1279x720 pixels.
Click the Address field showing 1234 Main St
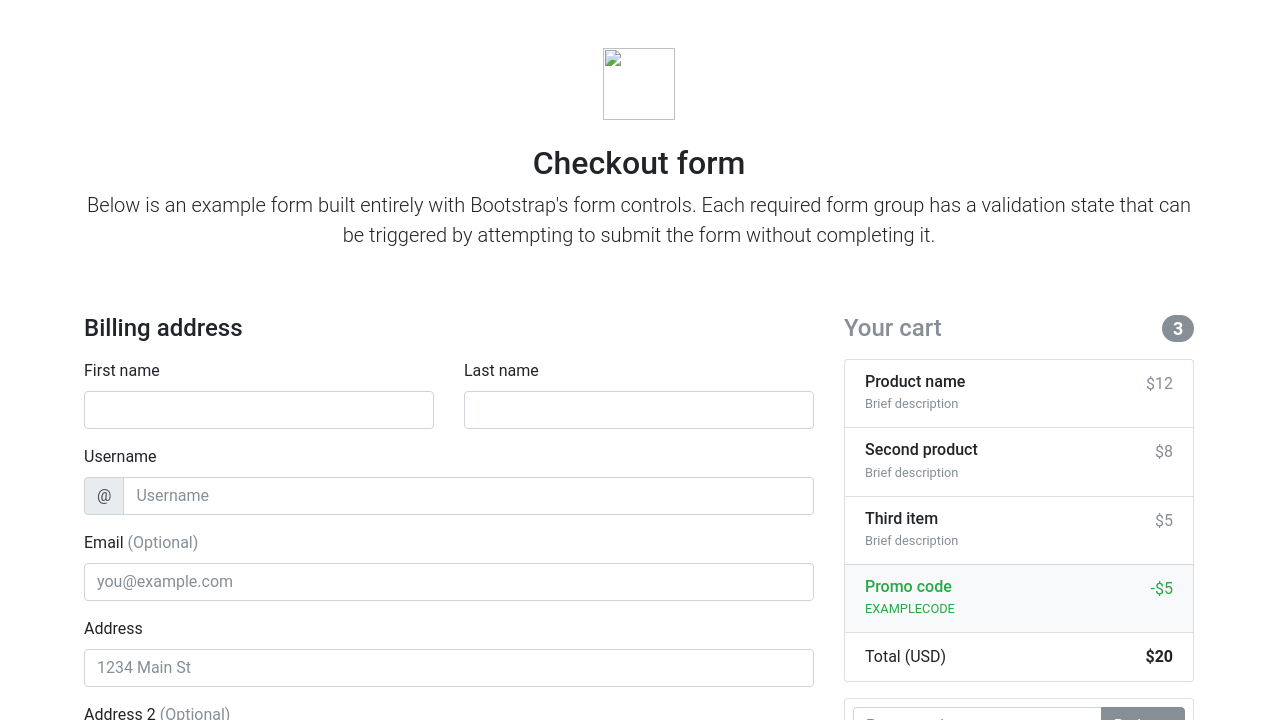click(448, 668)
